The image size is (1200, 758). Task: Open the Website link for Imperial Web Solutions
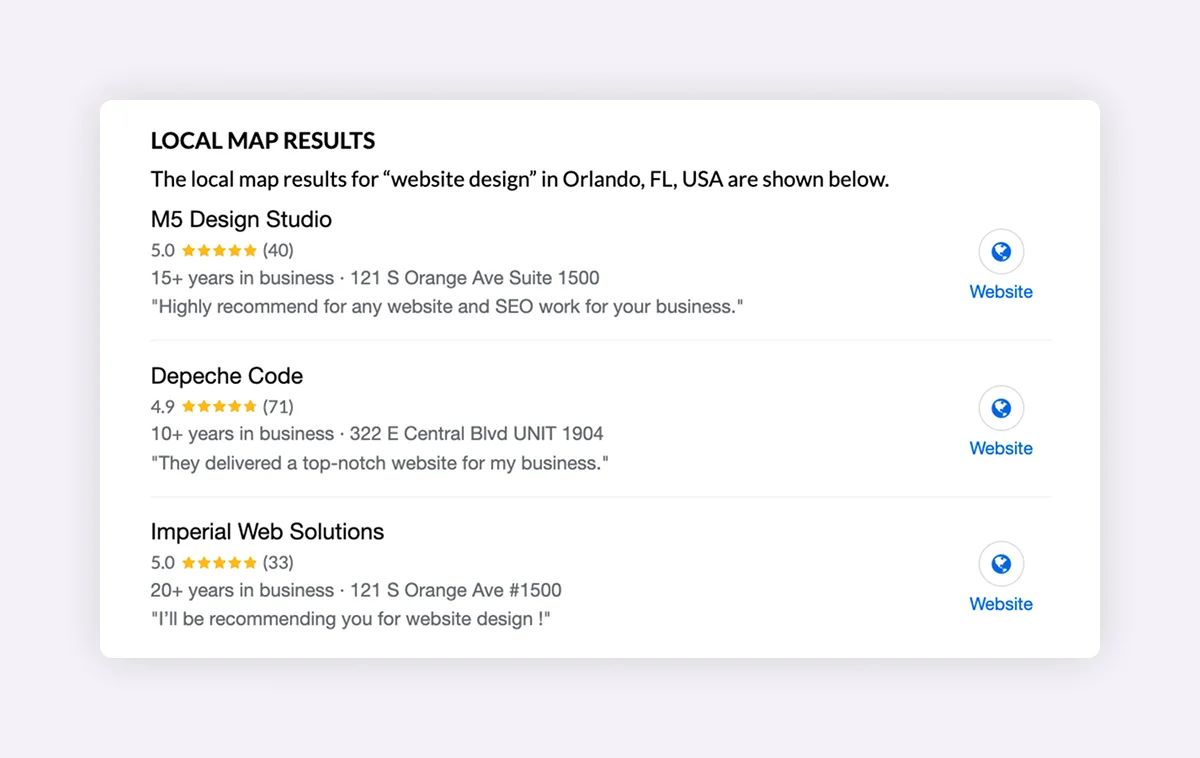pos(1001,604)
